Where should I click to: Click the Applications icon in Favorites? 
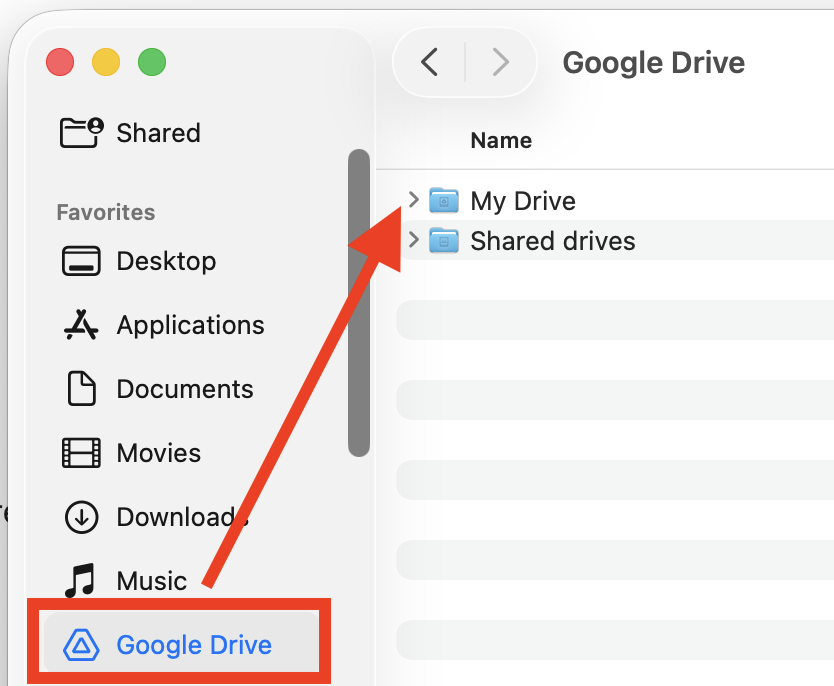(x=80, y=325)
